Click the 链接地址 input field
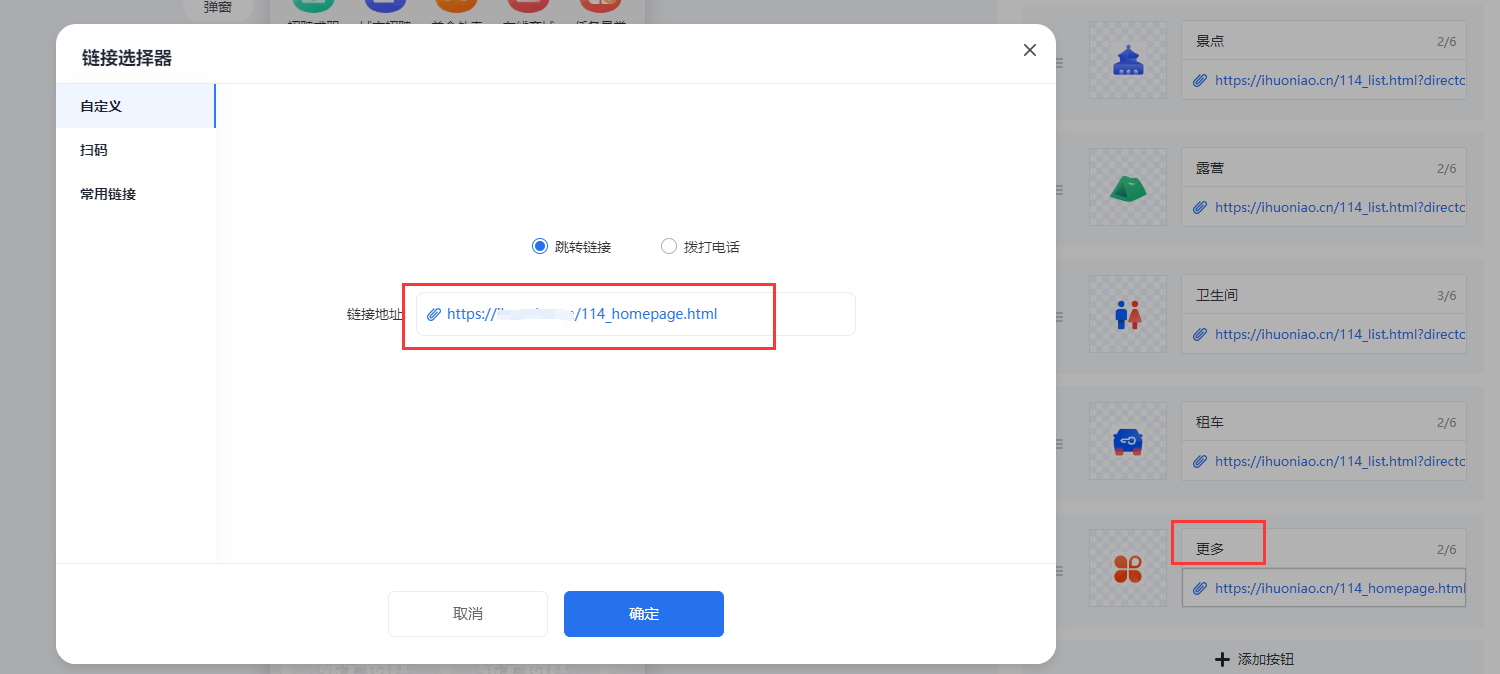 636,314
